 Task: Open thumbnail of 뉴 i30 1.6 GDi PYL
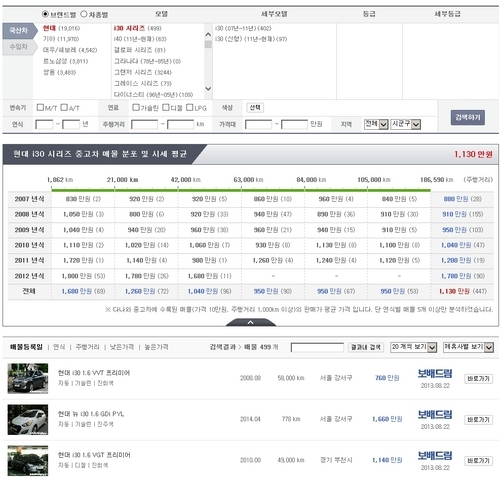(28, 419)
